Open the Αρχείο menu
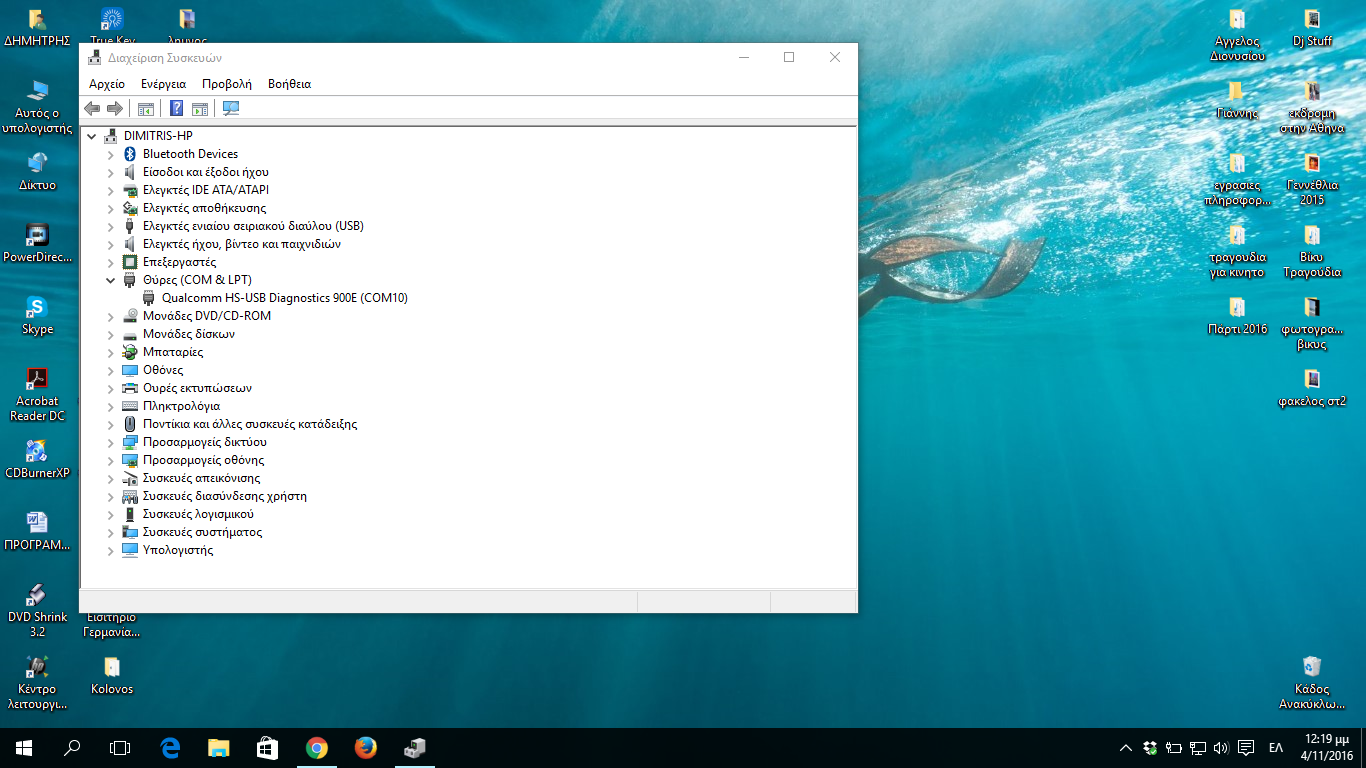This screenshot has width=1366, height=768. tap(107, 84)
